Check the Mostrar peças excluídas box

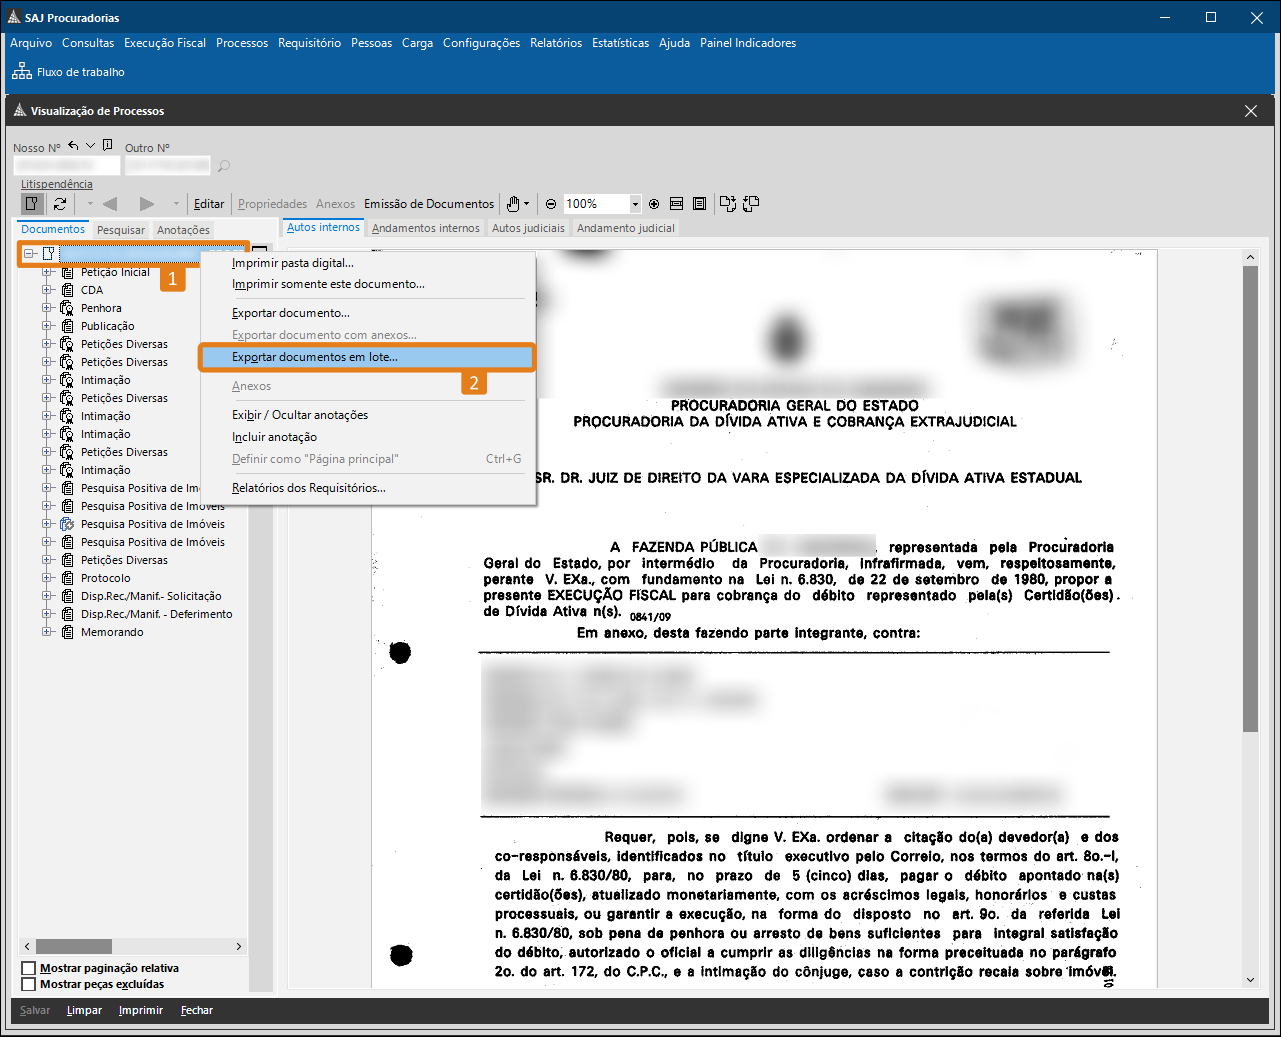tap(29, 984)
